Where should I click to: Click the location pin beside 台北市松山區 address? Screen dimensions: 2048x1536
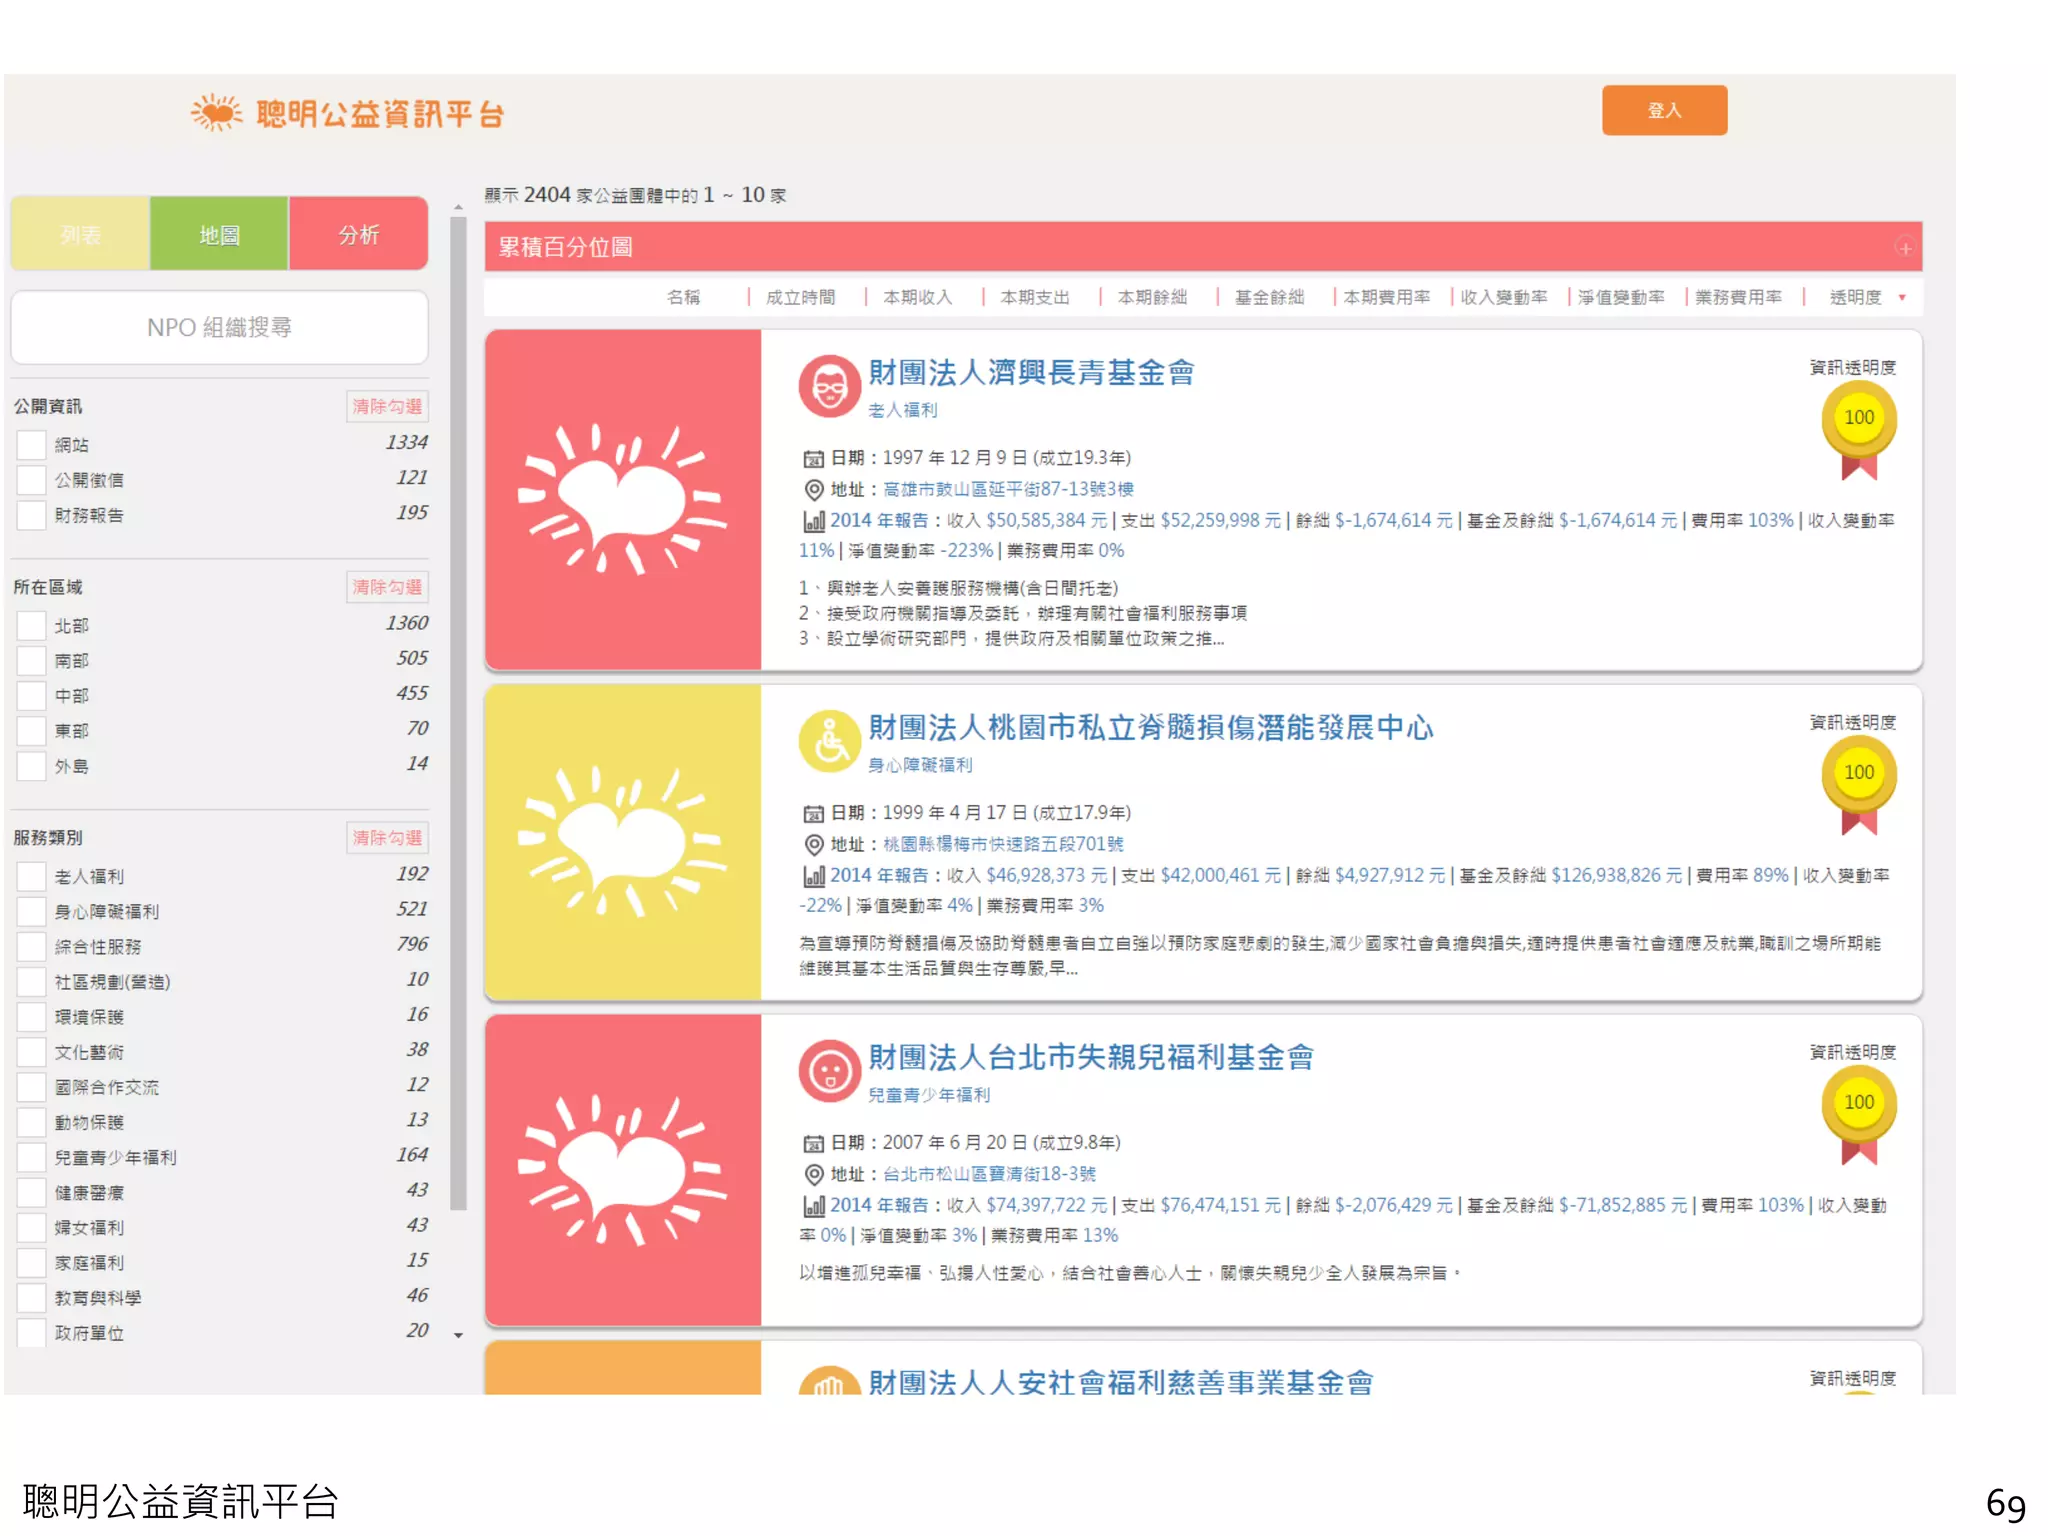pos(814,1175)
